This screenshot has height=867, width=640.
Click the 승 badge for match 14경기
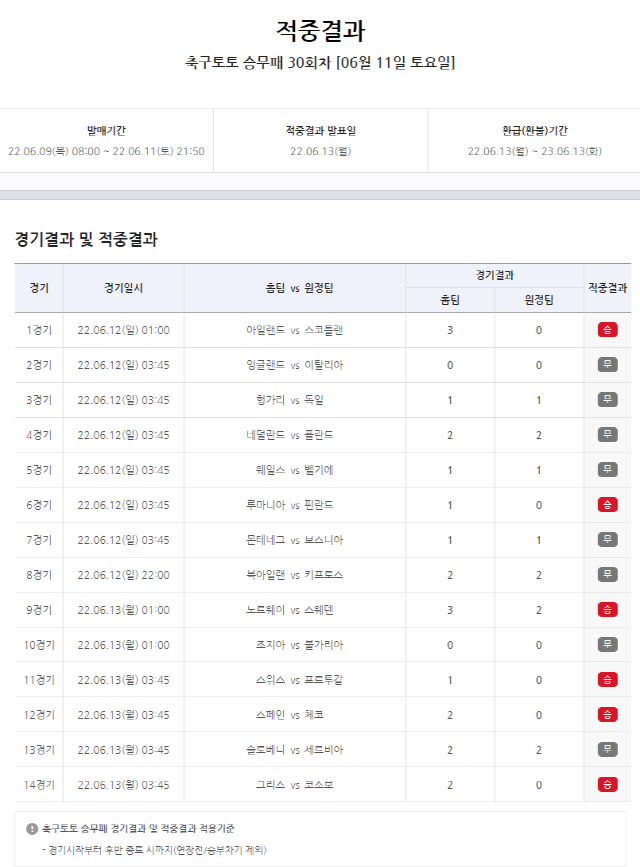tap(607, 785)
